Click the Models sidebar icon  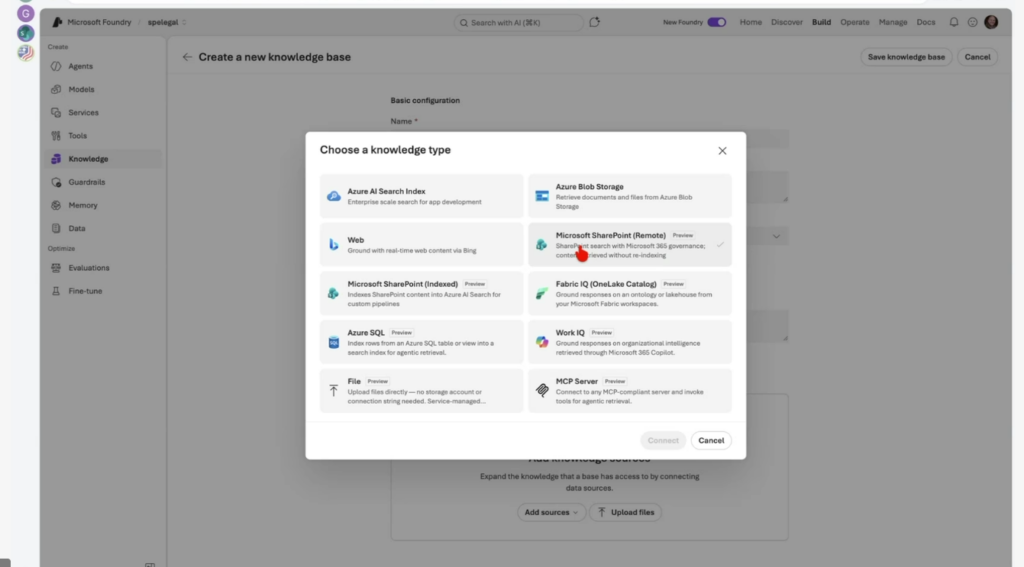click(x=56, y=89)
